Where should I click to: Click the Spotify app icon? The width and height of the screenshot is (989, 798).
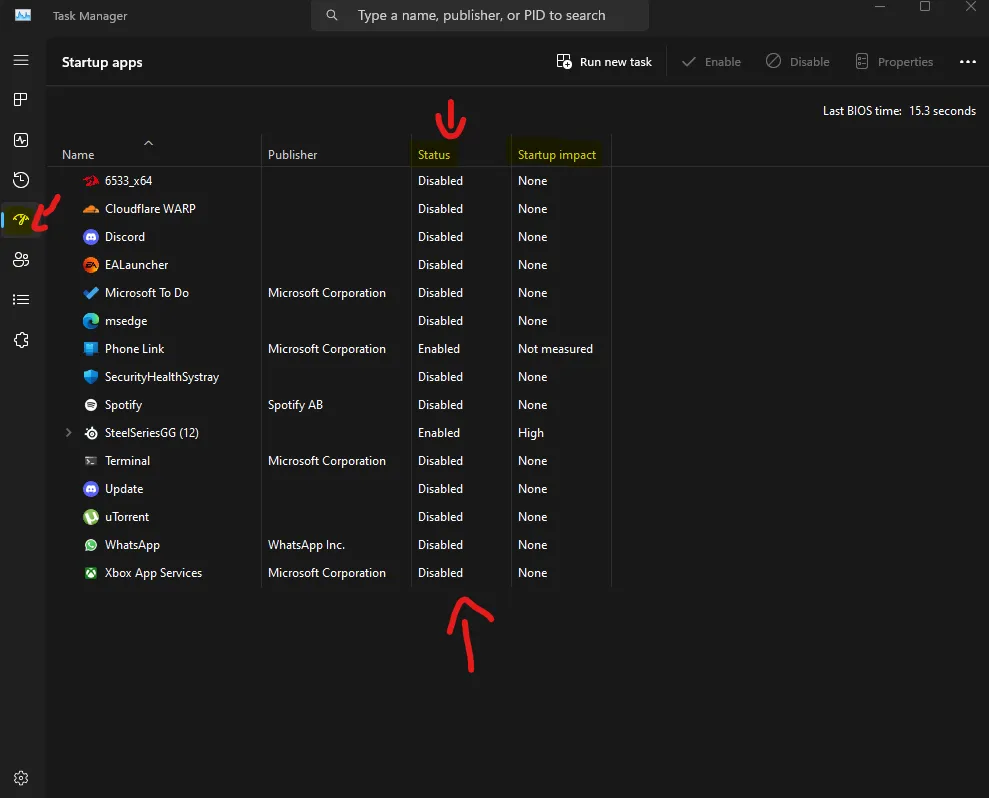point(91,405)
